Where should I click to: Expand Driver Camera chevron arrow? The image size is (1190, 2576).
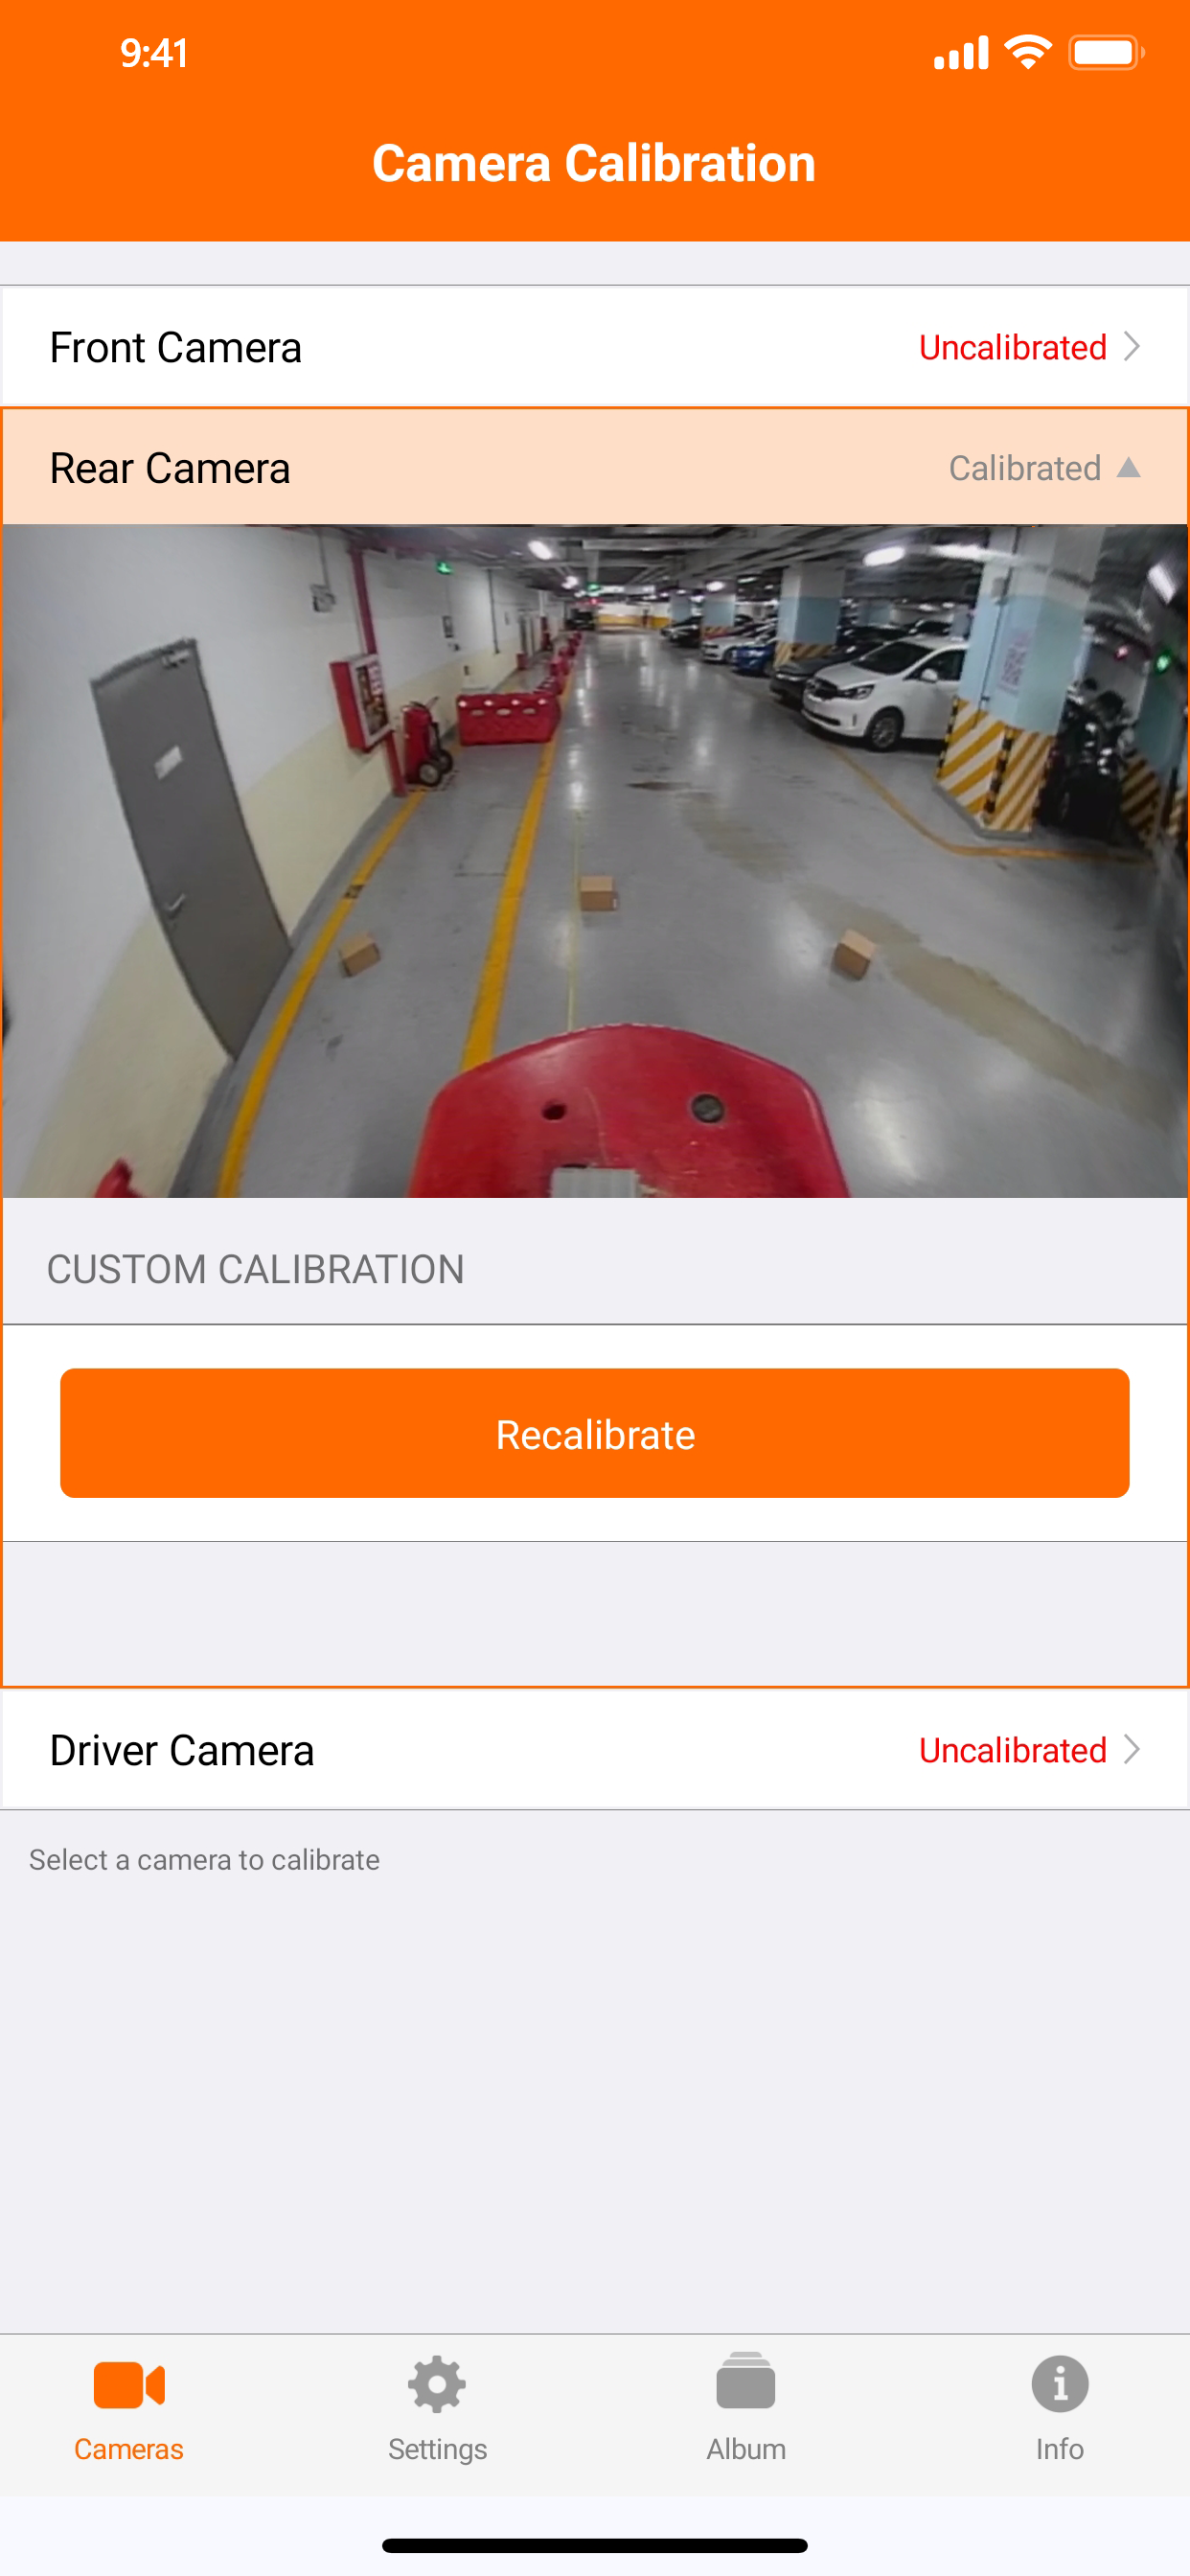[x=1132, y=1749]
